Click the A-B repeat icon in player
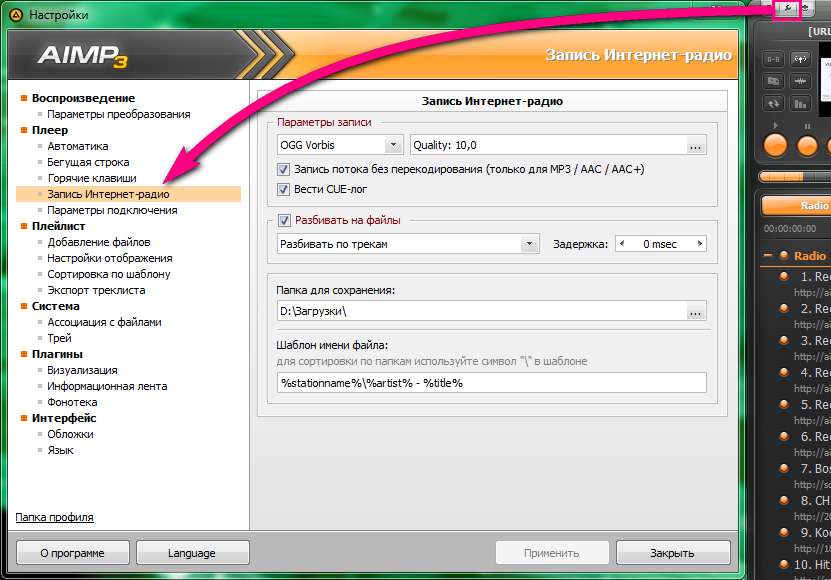The height and width of the screenshot is (580, 831). [x=773, y=58]
